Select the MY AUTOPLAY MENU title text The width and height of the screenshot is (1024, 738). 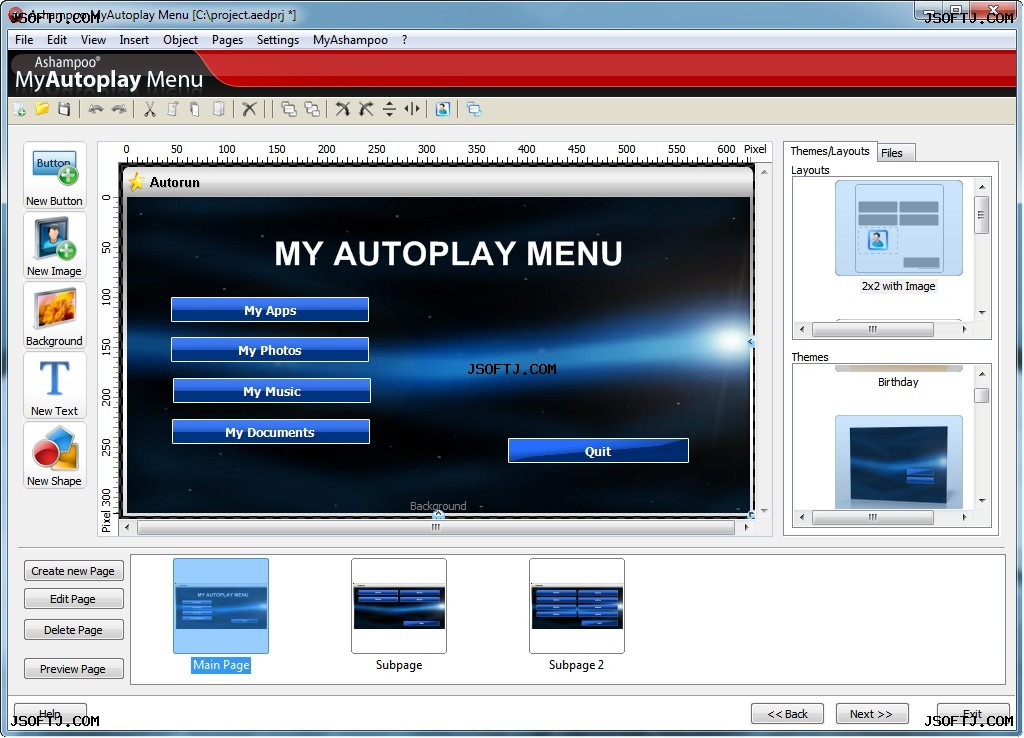(x=448, y=253)
